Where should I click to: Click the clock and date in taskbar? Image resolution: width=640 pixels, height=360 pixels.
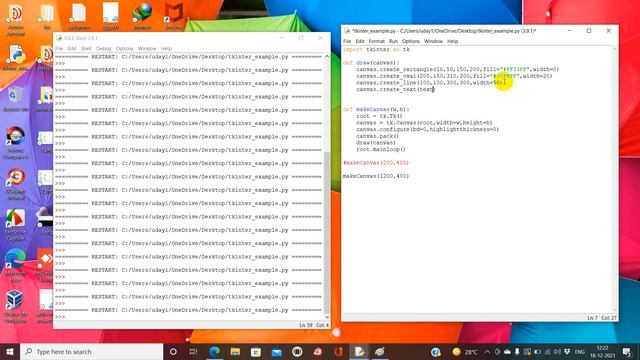coord(602,352)
